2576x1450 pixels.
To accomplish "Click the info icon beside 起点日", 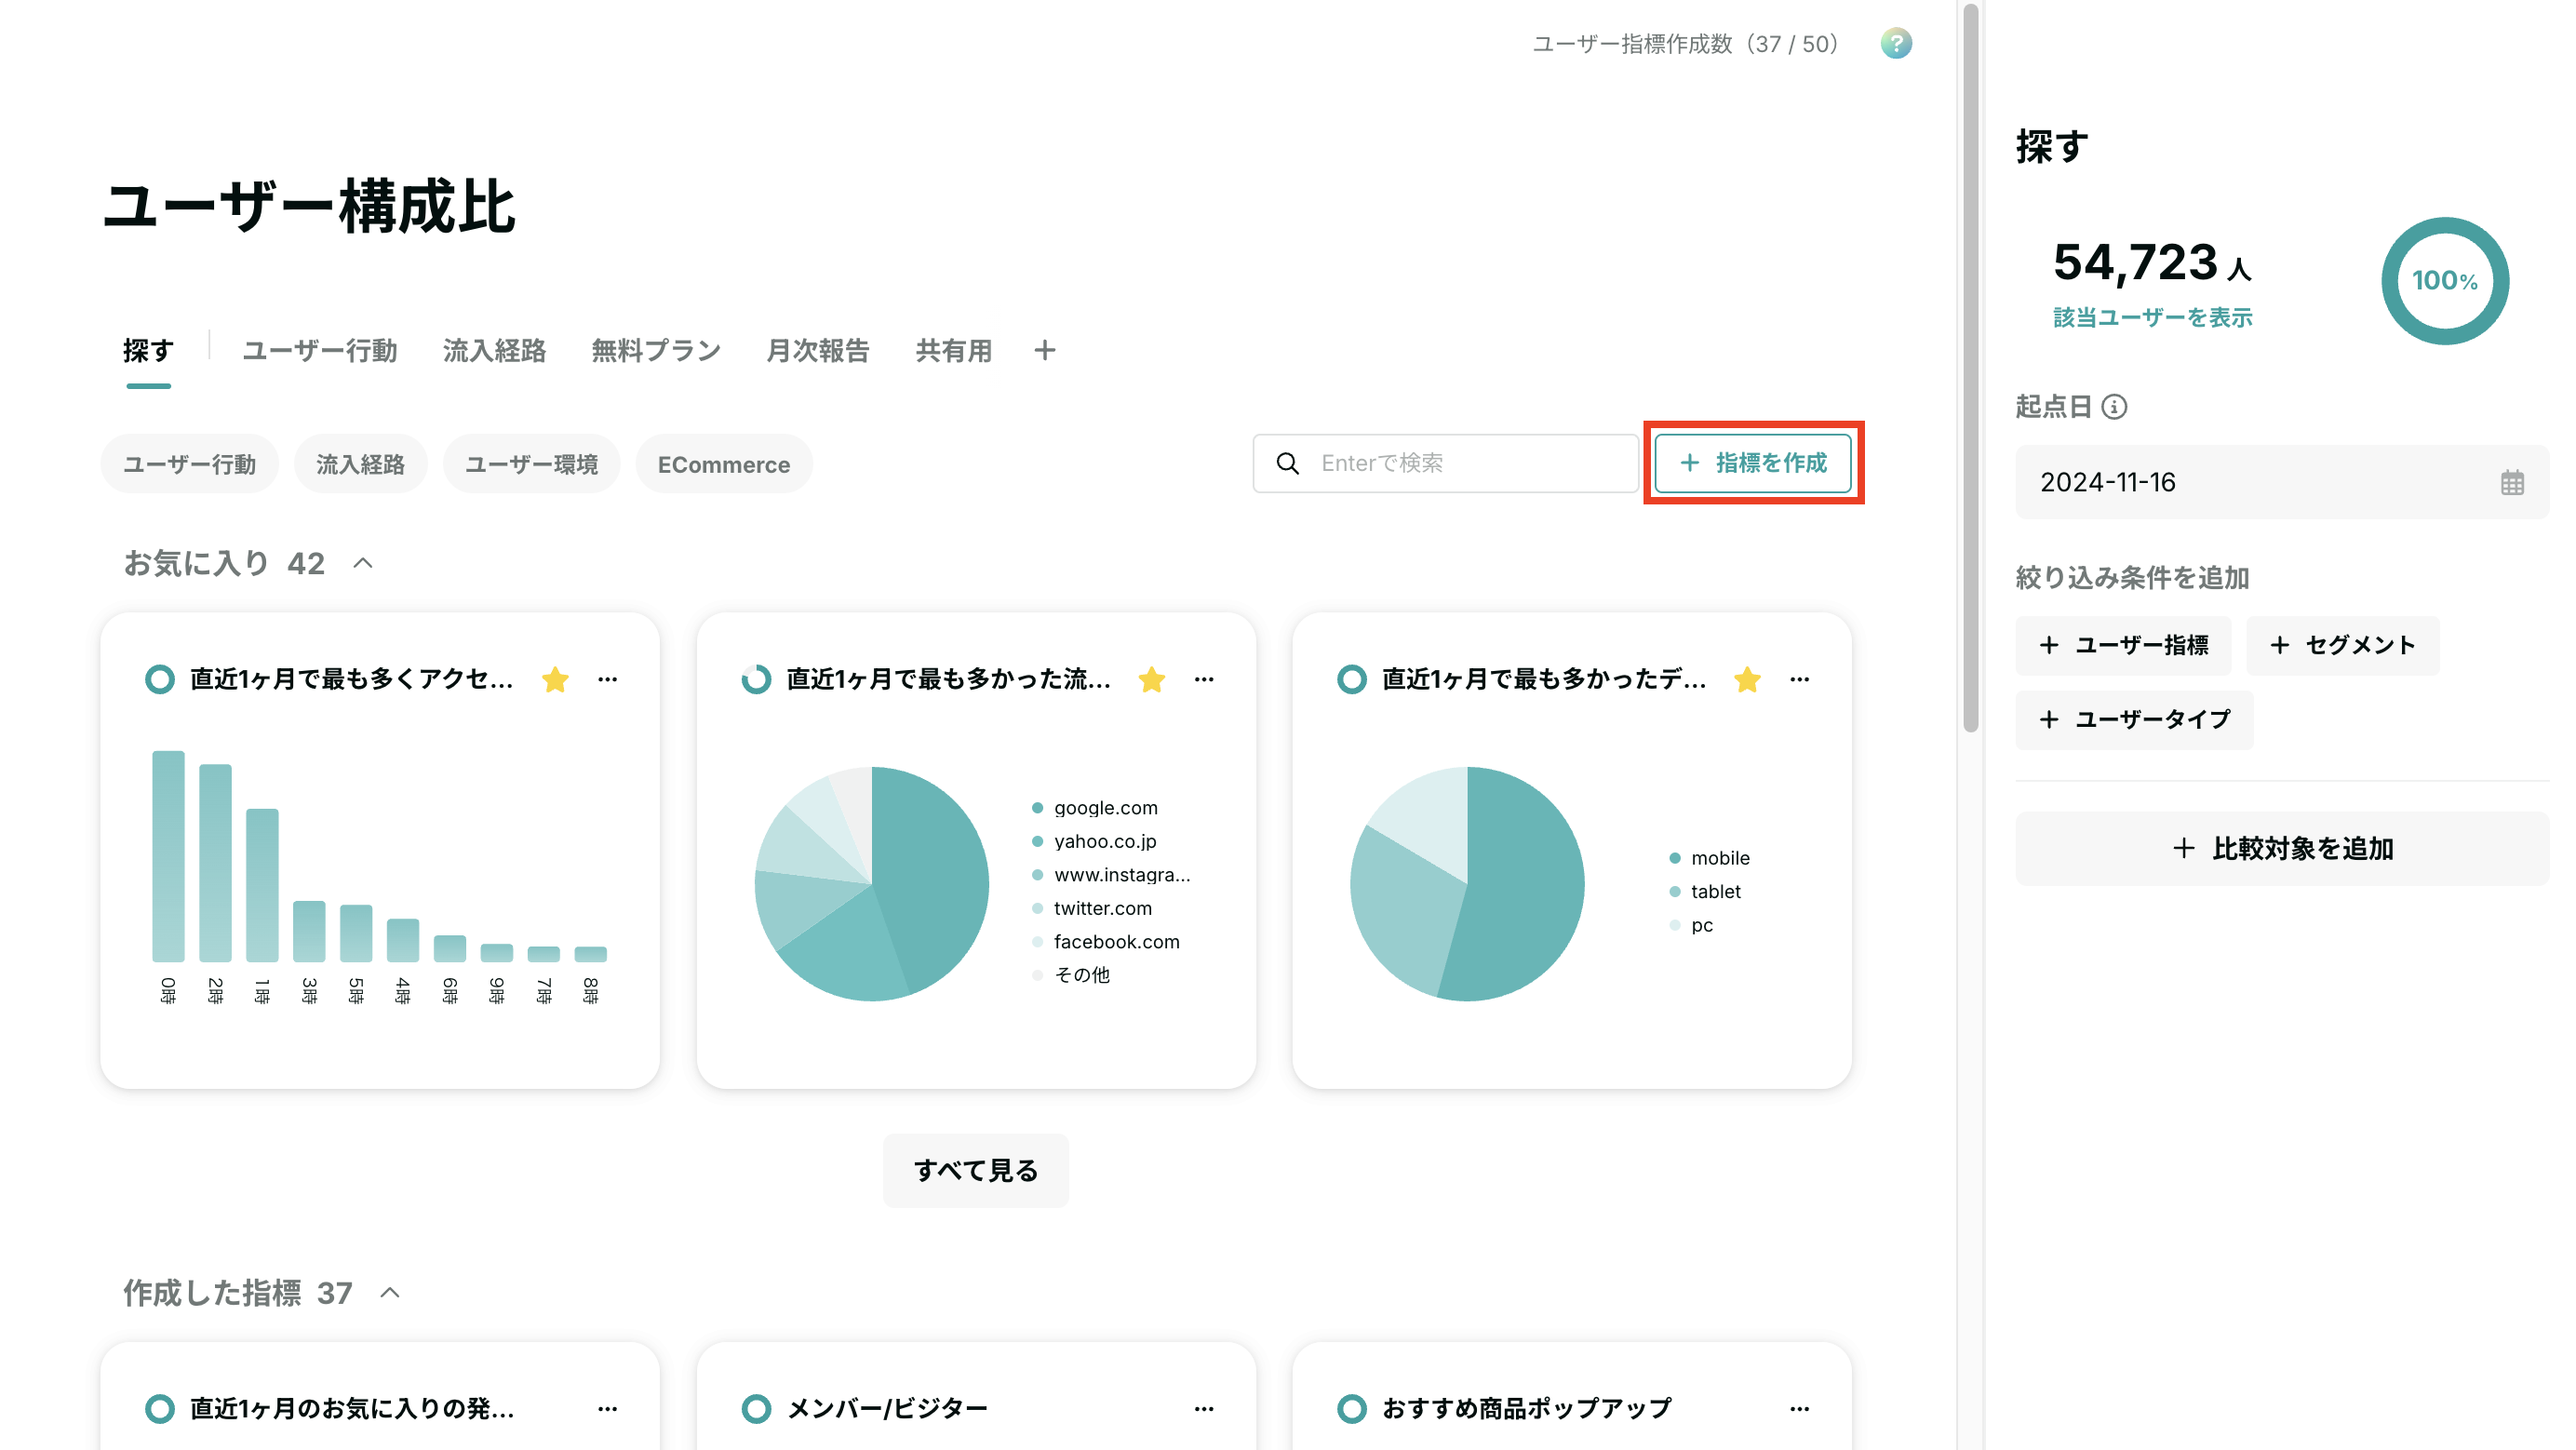I will click(x=2114, y=406).
